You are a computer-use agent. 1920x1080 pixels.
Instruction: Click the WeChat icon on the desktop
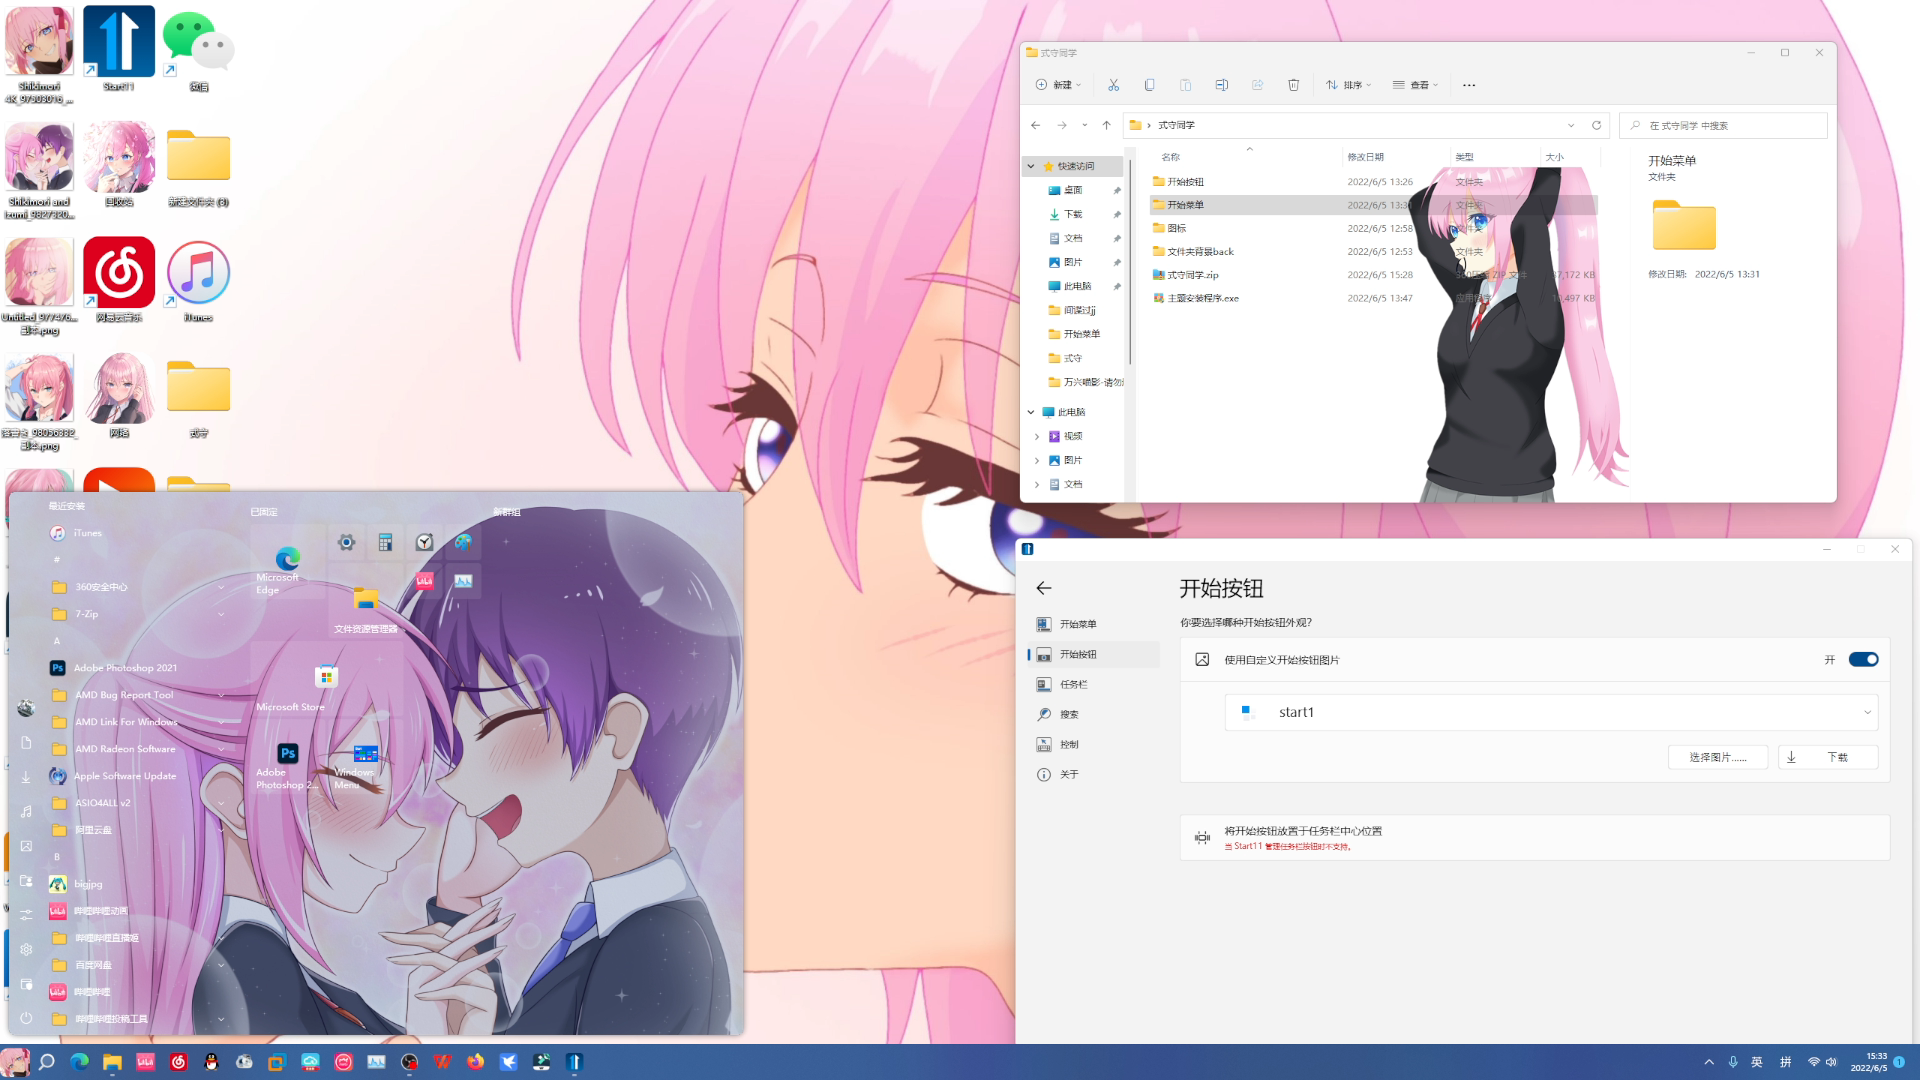pos(198,42)
